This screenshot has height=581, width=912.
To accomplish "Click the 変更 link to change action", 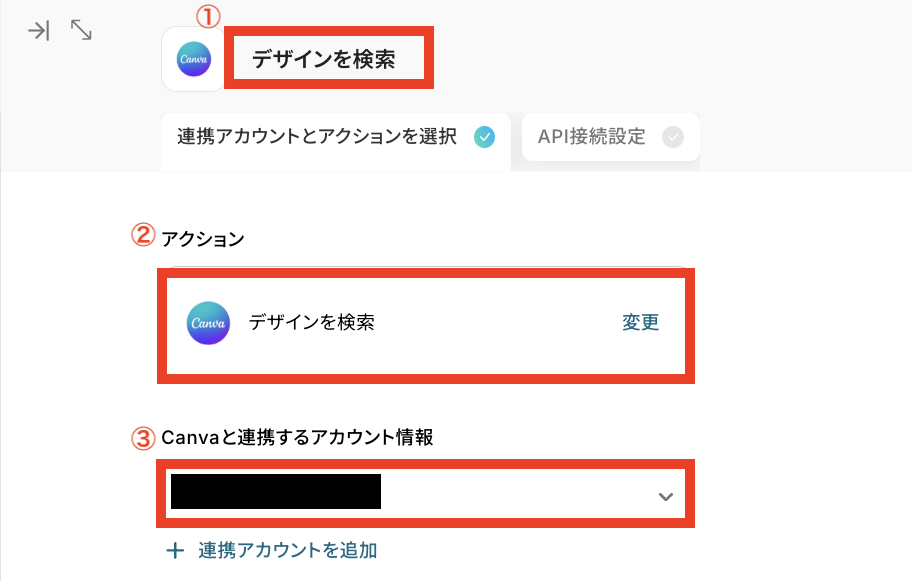I will coord(640,323).
